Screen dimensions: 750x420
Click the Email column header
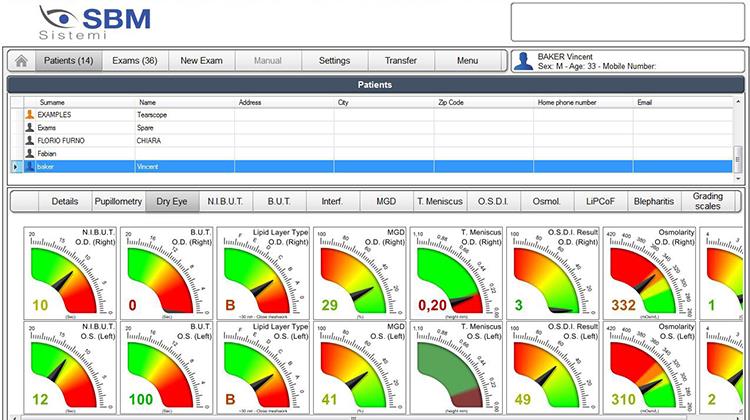(x=683, y=102)
